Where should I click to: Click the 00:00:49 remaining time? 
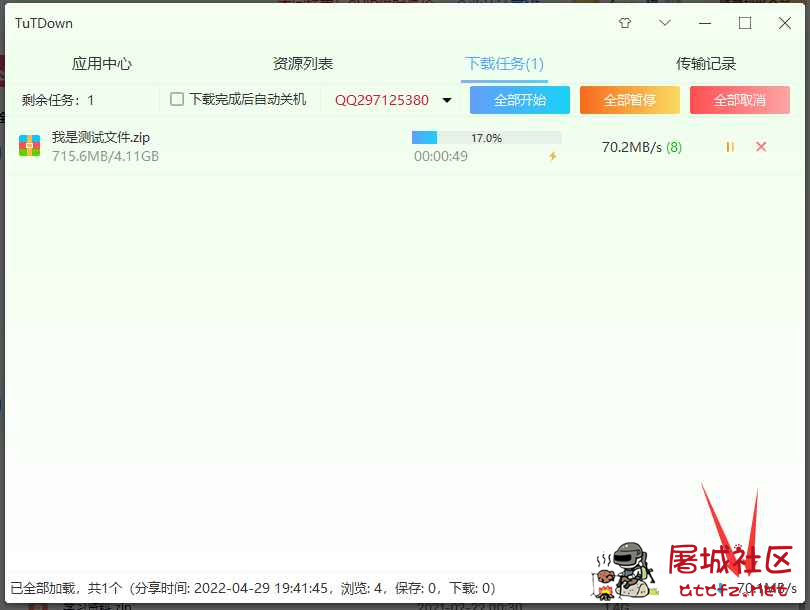(x=441, y=156)
